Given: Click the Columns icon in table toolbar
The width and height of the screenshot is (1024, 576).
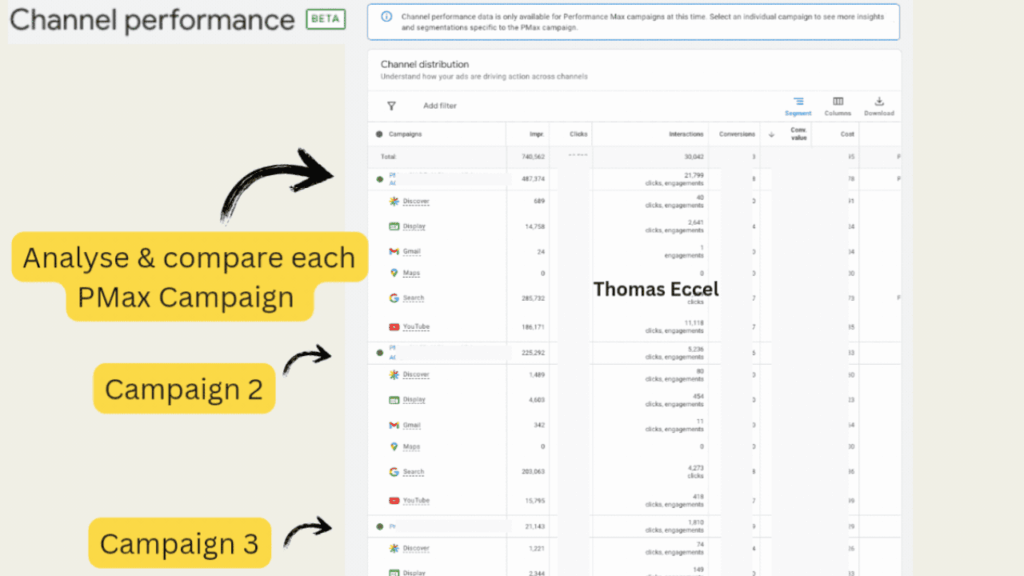Looking at the screenshot, I should tap(838, 101).
